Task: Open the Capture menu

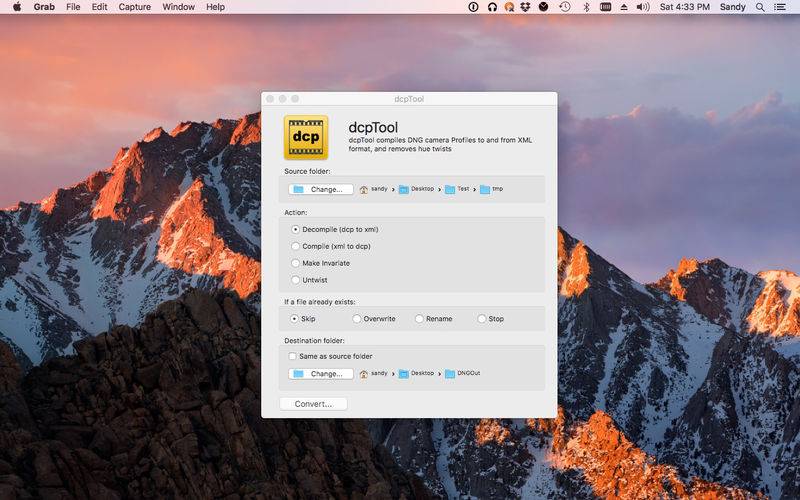Action: (x=135, y=7)
